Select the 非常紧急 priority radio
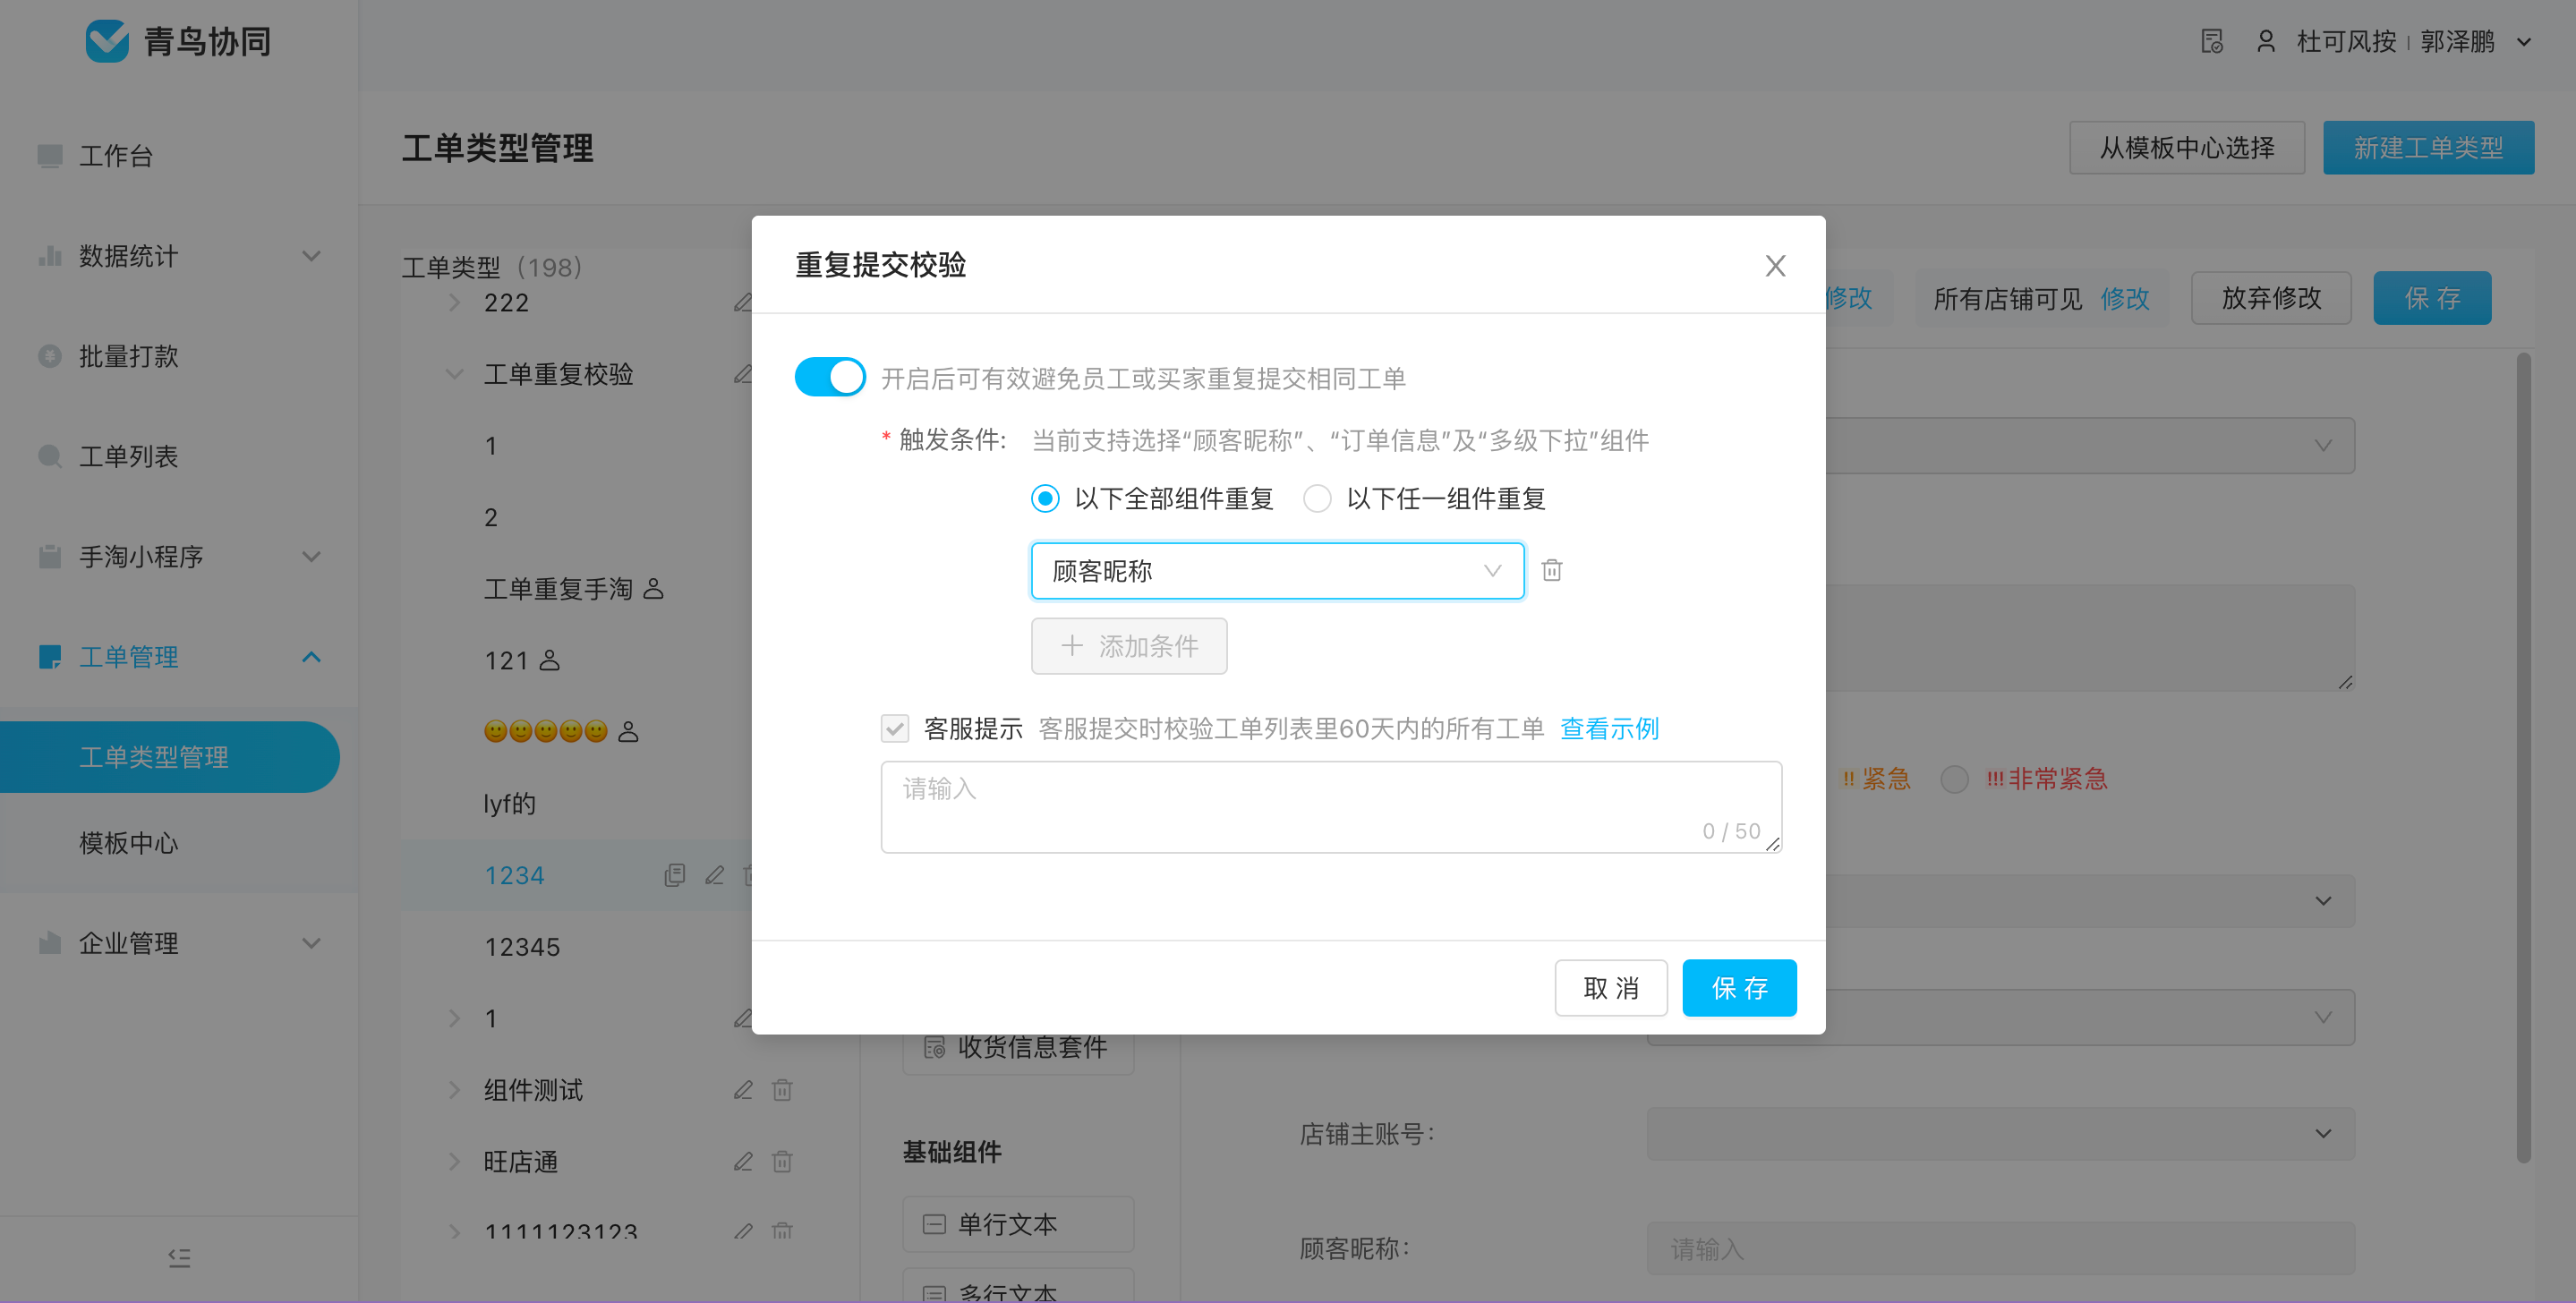The image size is (2576, 1303). coord(1954,779)
